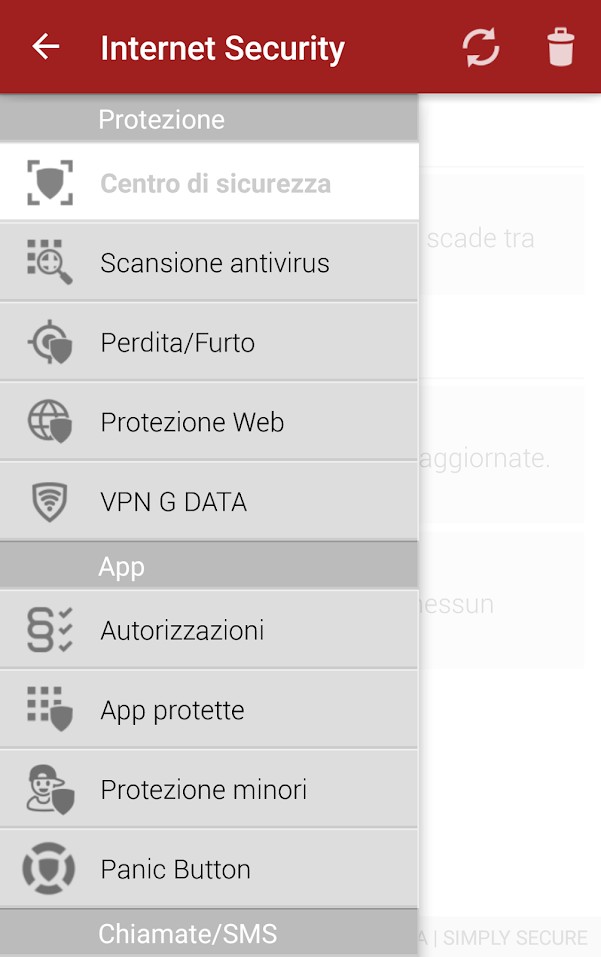This screenshot has width=601, height=957.
Task: Open the Protezione Web entry
Action: click(x=209, y=422)
